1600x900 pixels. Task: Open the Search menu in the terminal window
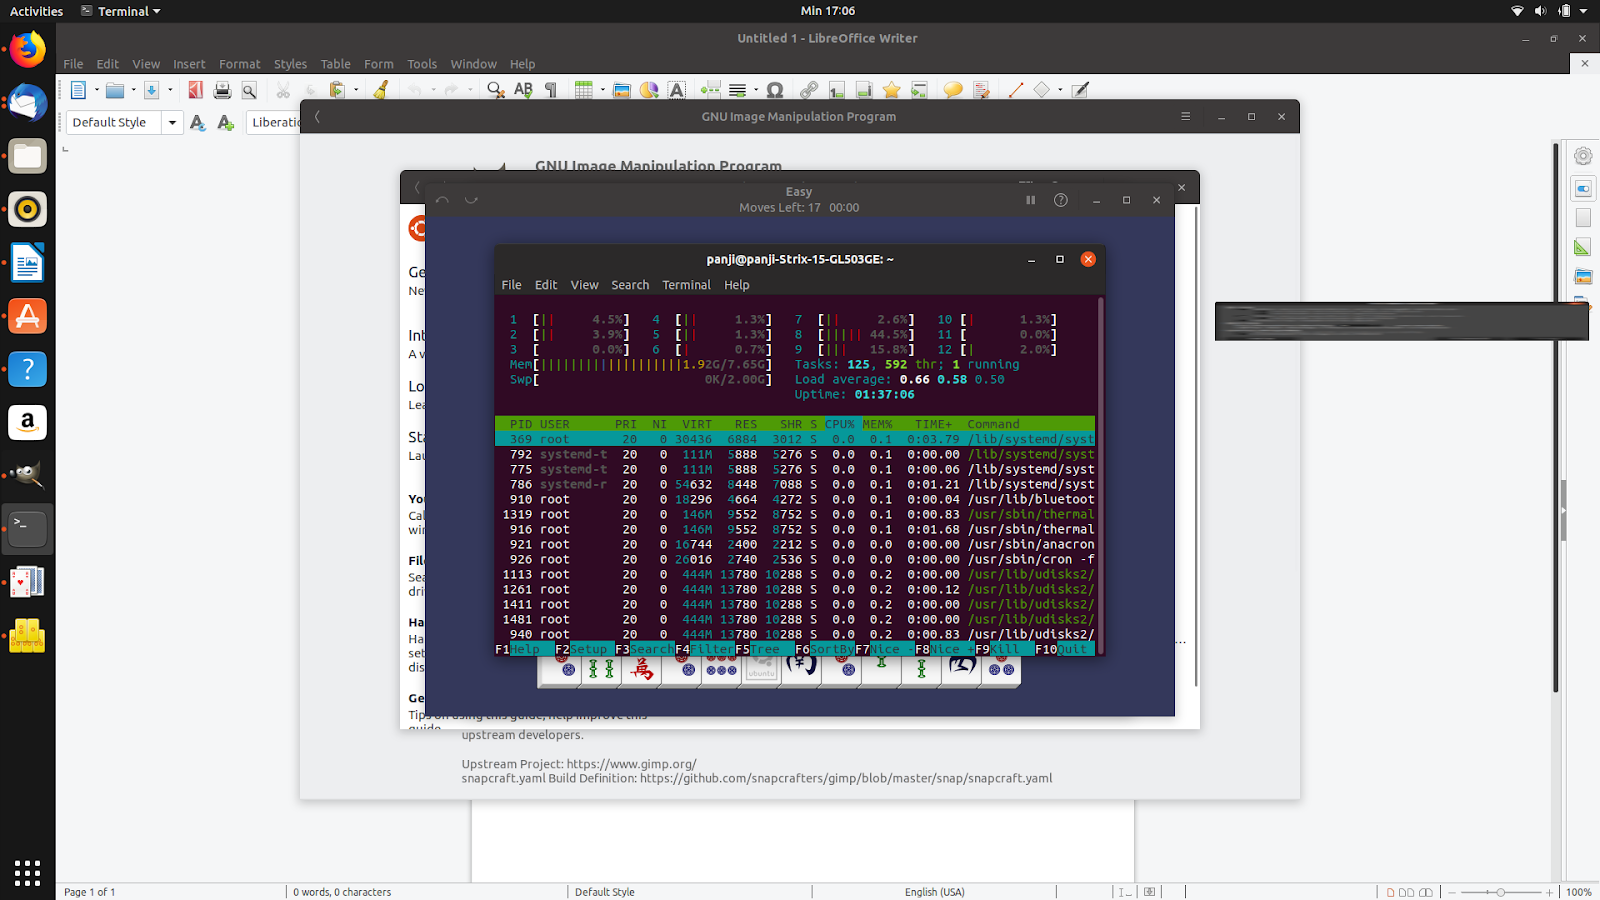pos(630,285)
